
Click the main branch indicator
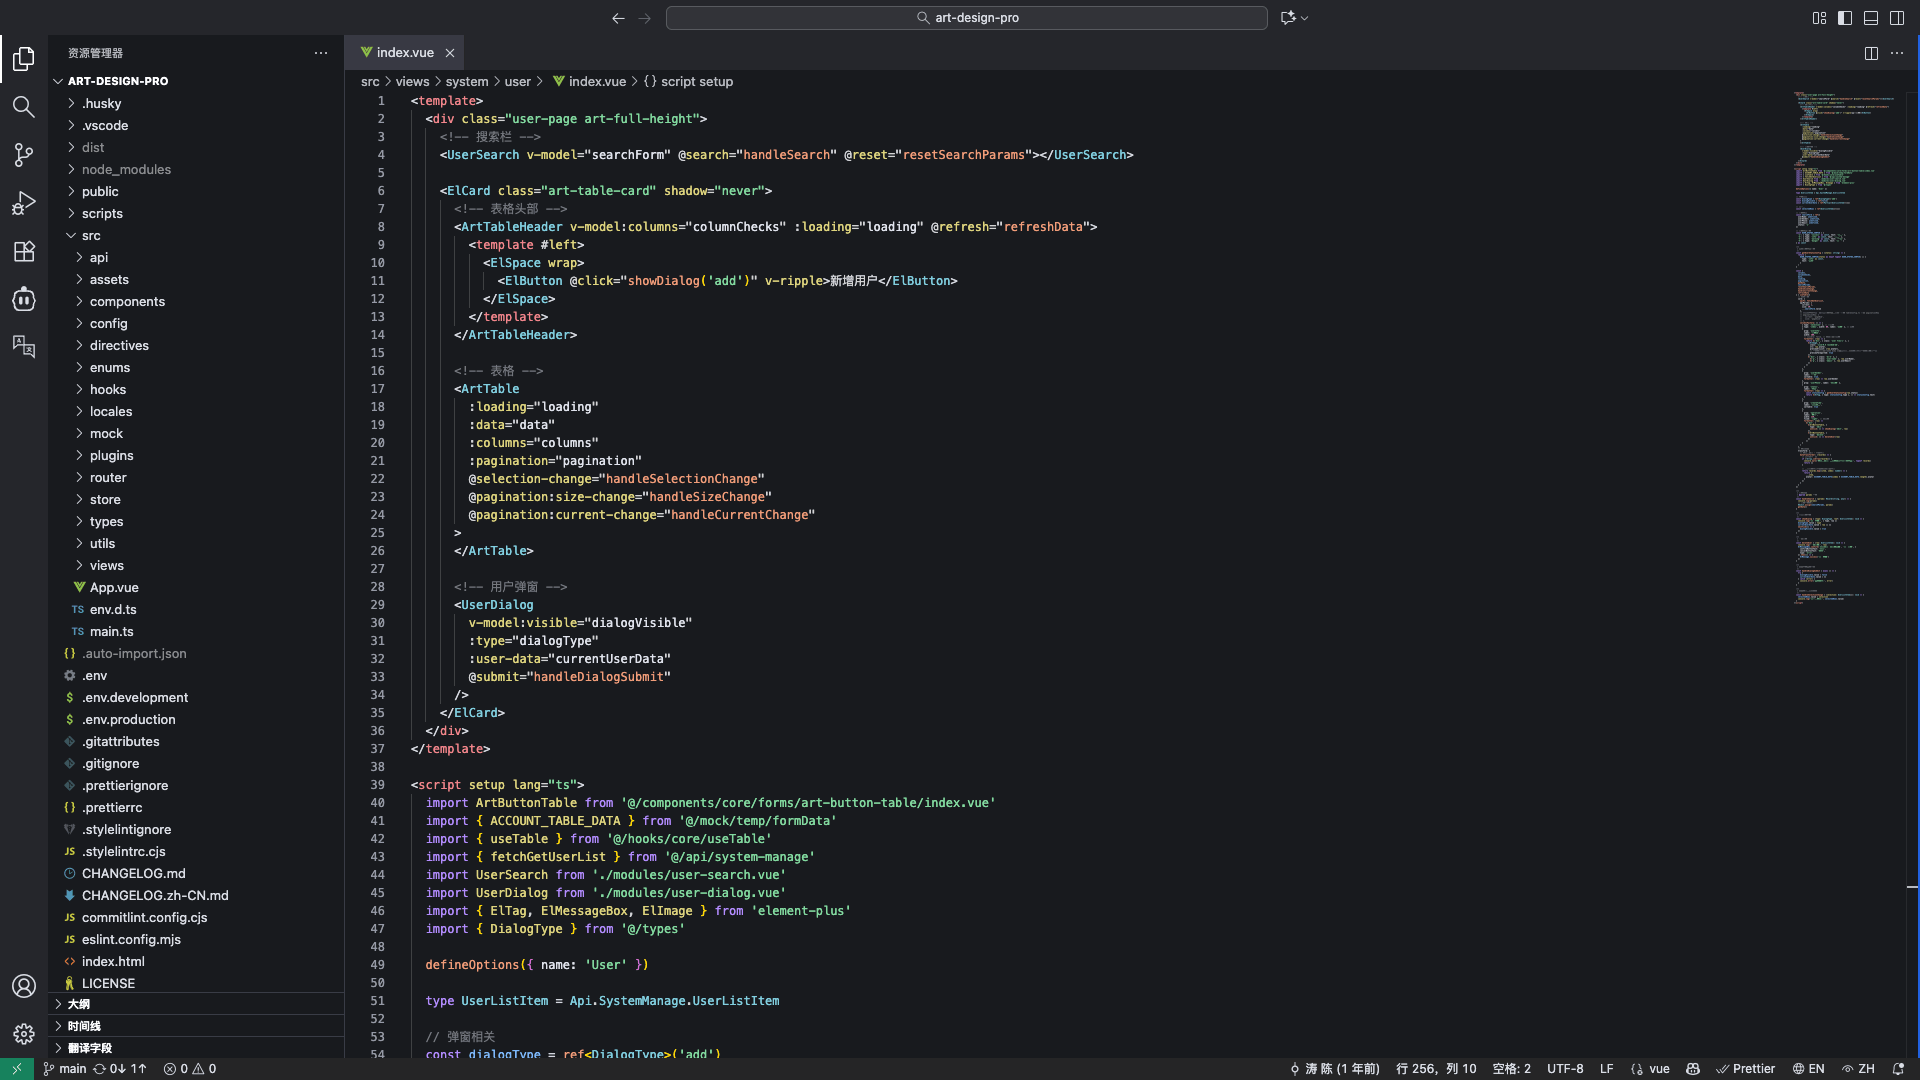pyautogui.click(x=65, y=1068)
